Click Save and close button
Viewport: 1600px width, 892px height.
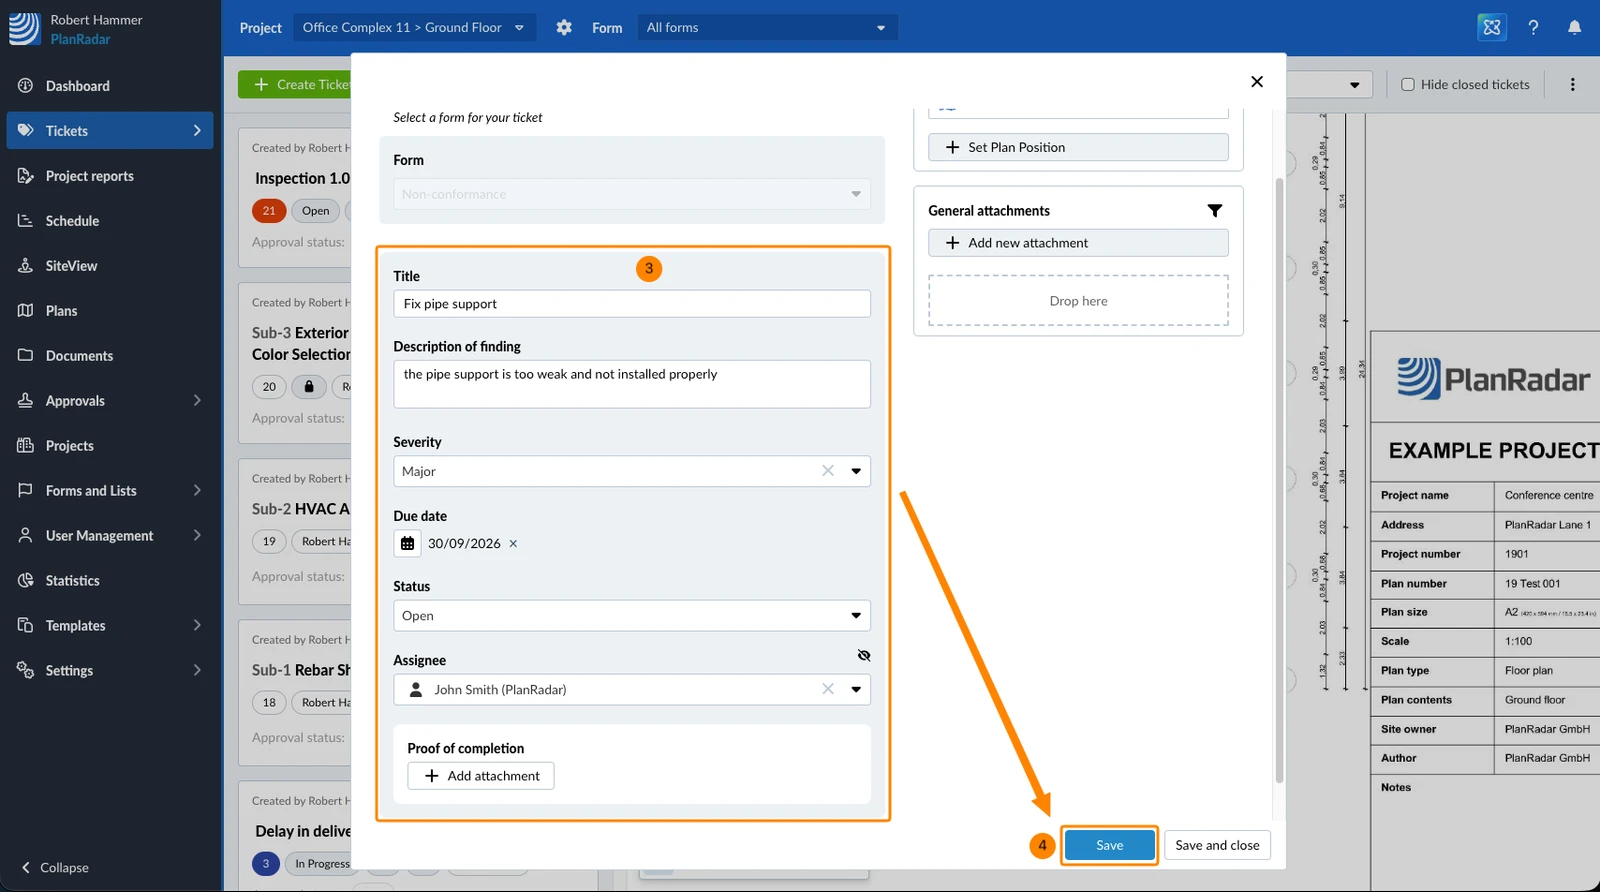coord(1218,845)
